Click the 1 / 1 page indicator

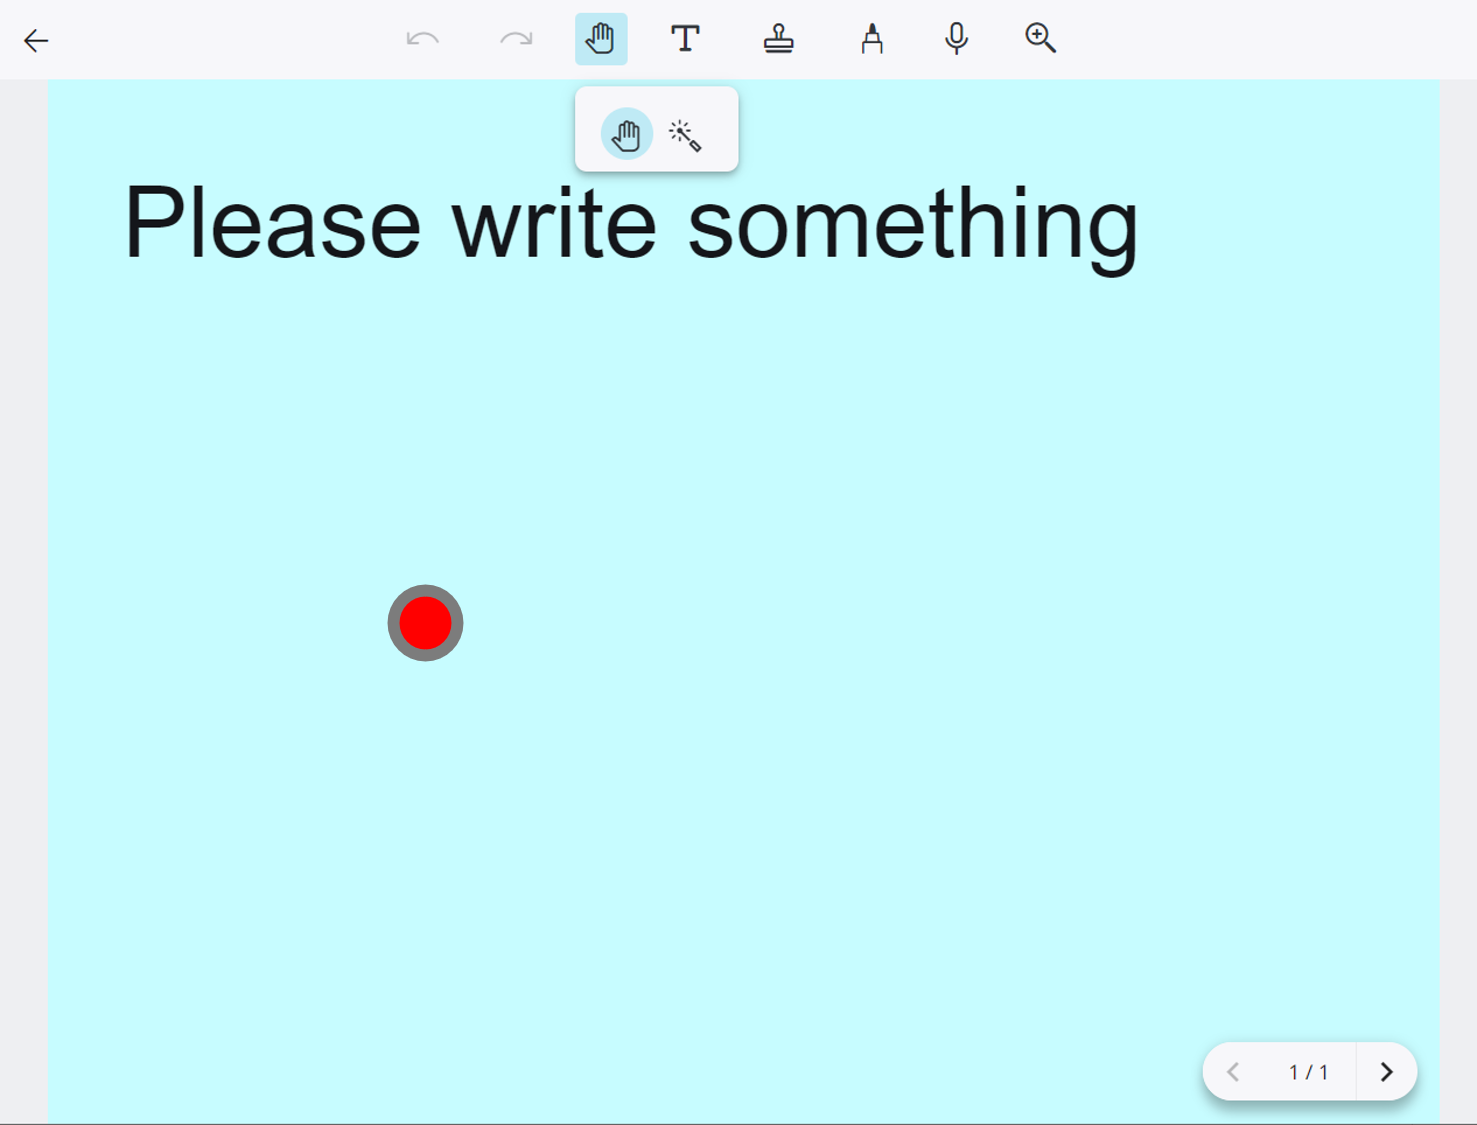pyautogui.click(x=1308, y=1073)
